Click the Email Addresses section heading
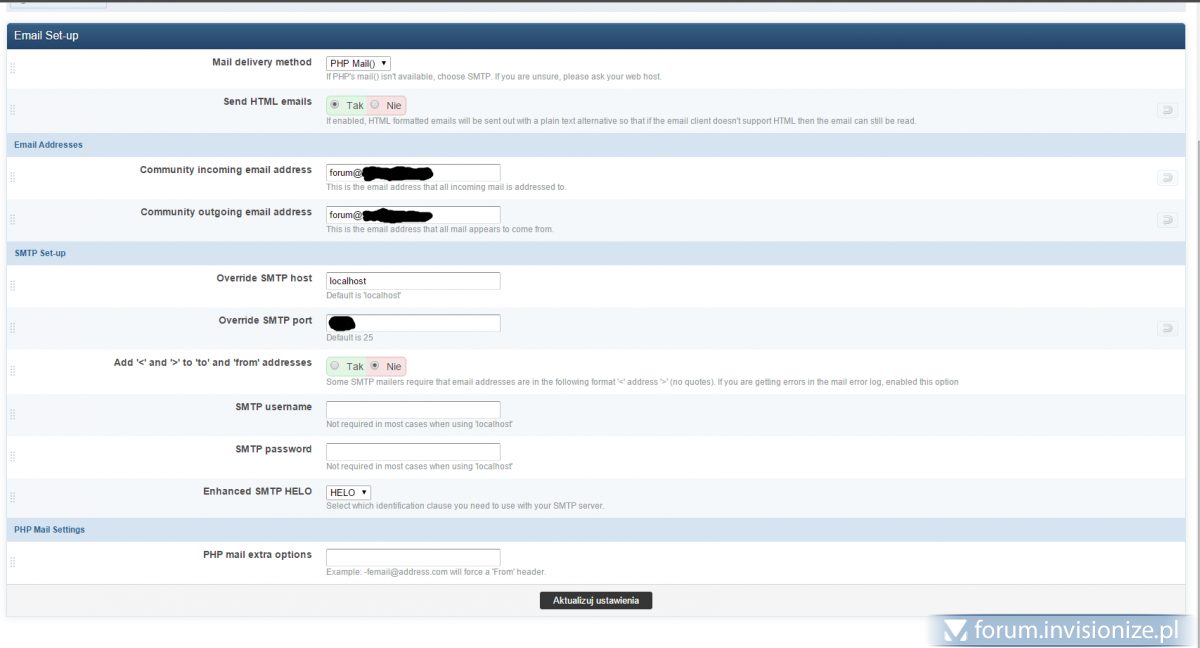The width and height of the screenshot is (1200, 648). (48, 145)
